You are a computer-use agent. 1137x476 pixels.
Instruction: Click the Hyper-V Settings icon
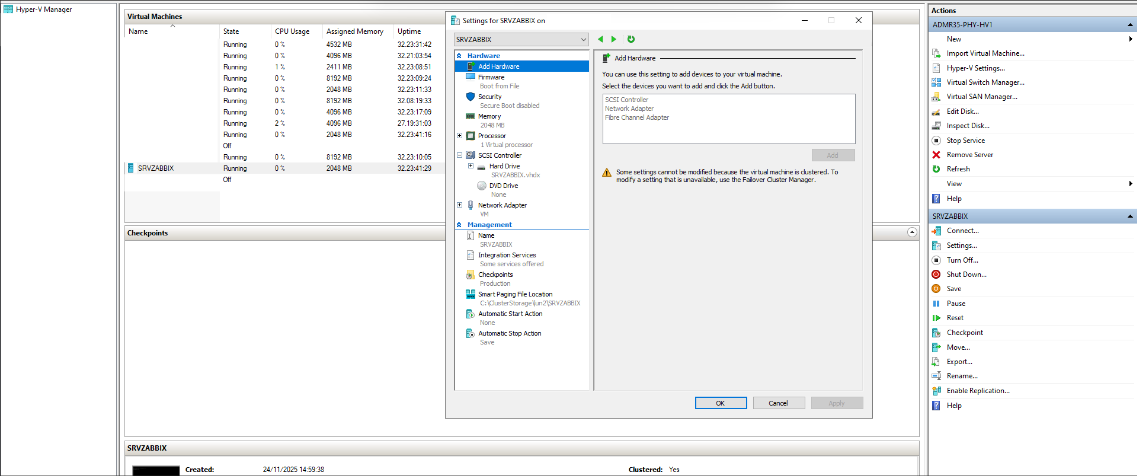pos(935,67)
